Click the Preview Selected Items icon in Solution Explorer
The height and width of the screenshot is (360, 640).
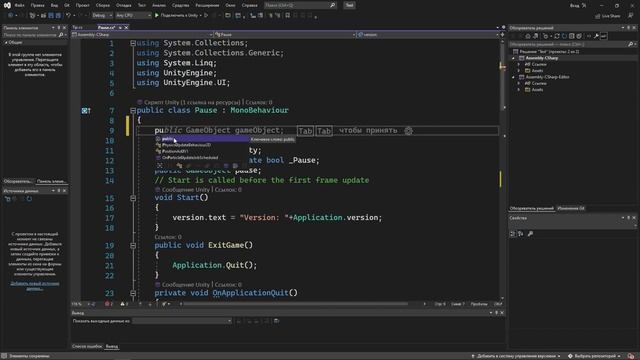pyautogui.click(x=604, y=36)
